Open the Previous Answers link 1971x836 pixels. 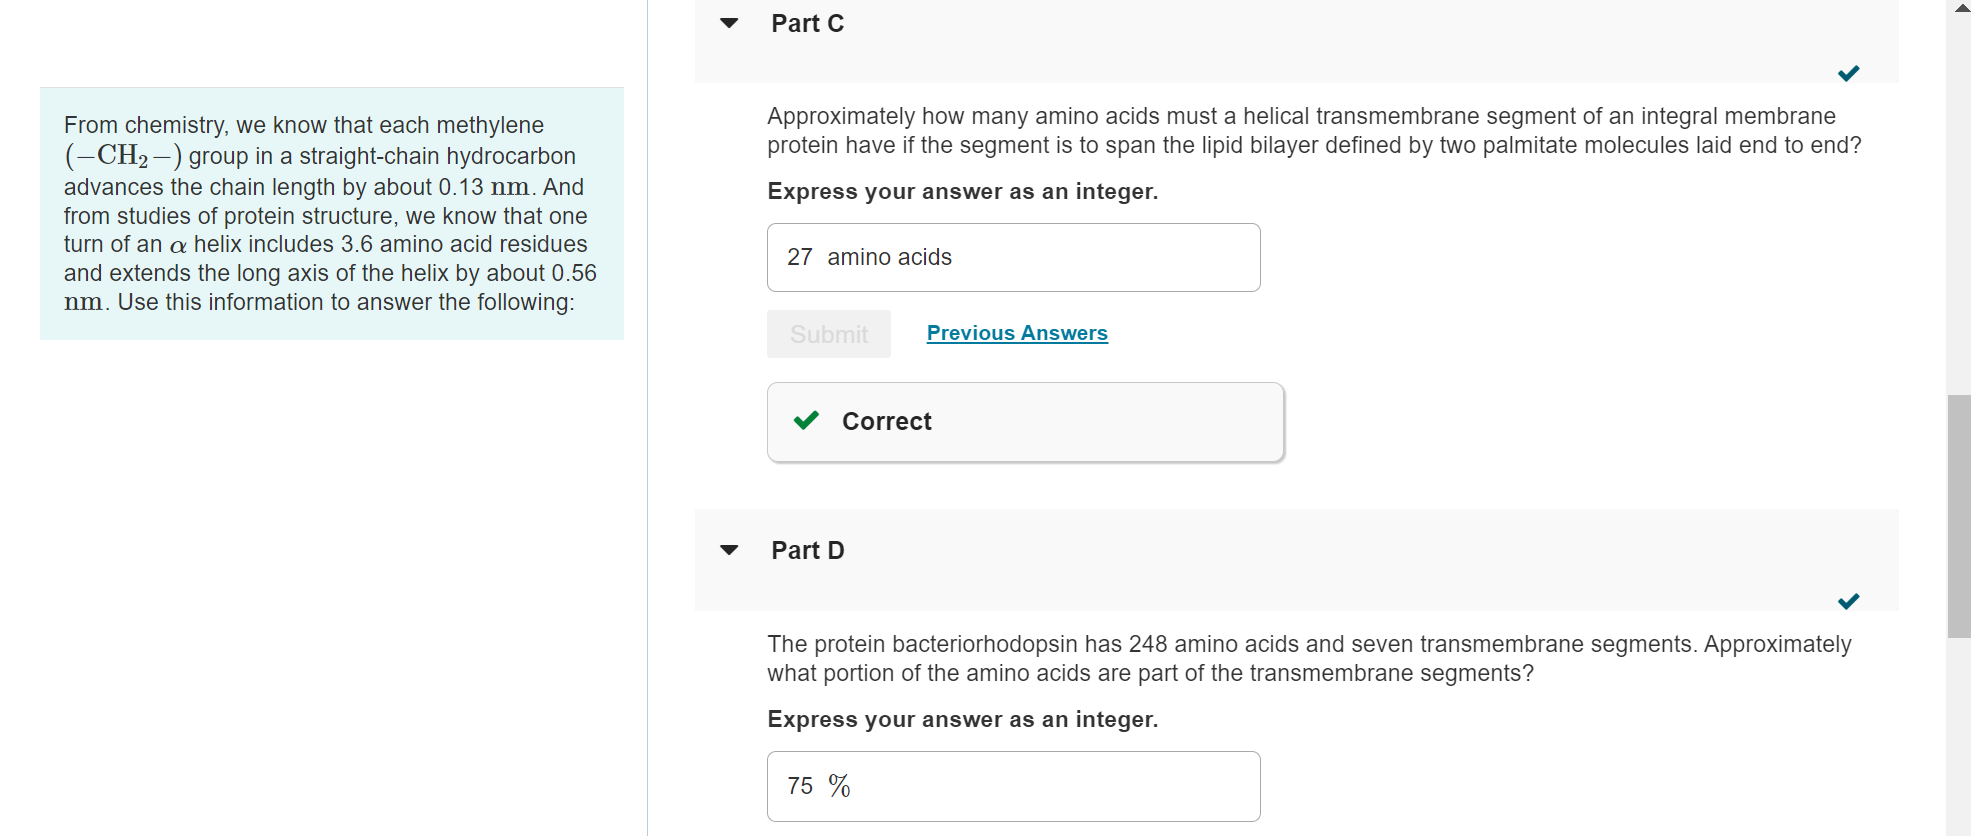[x=1017, y=333]
